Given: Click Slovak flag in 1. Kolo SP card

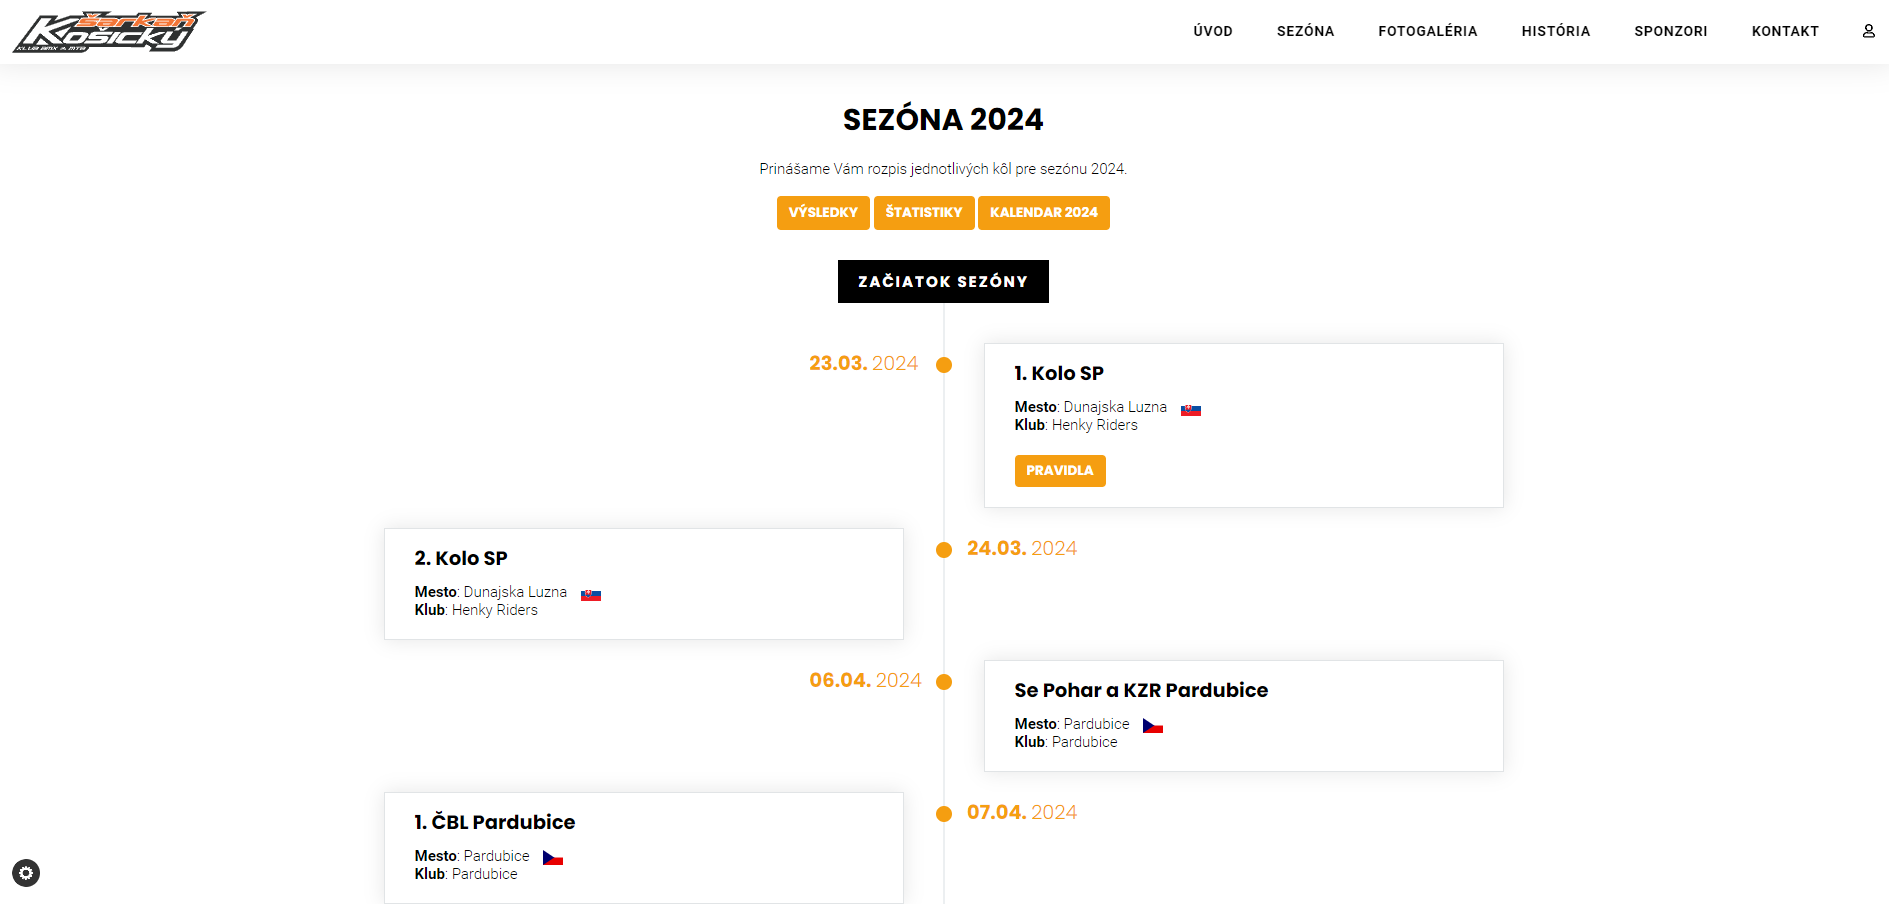Looking at the screenshot, I should 1190,410.
